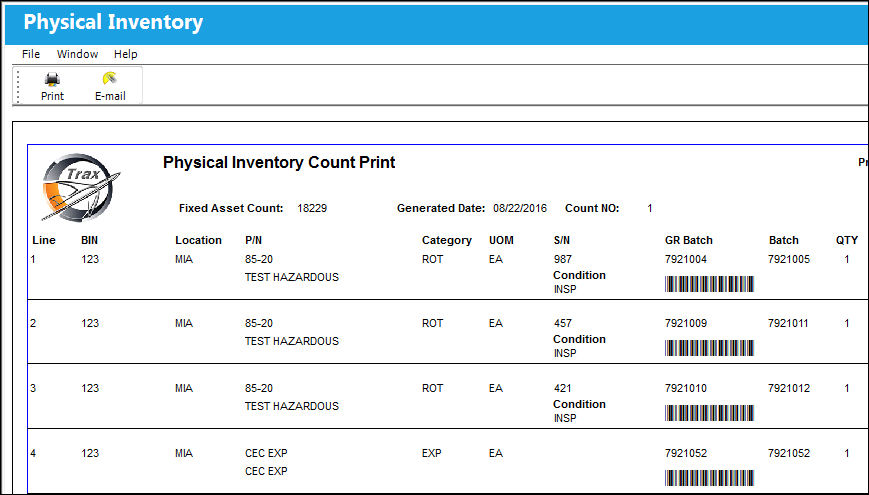Click the Batch column header

(x=784, y=241)
